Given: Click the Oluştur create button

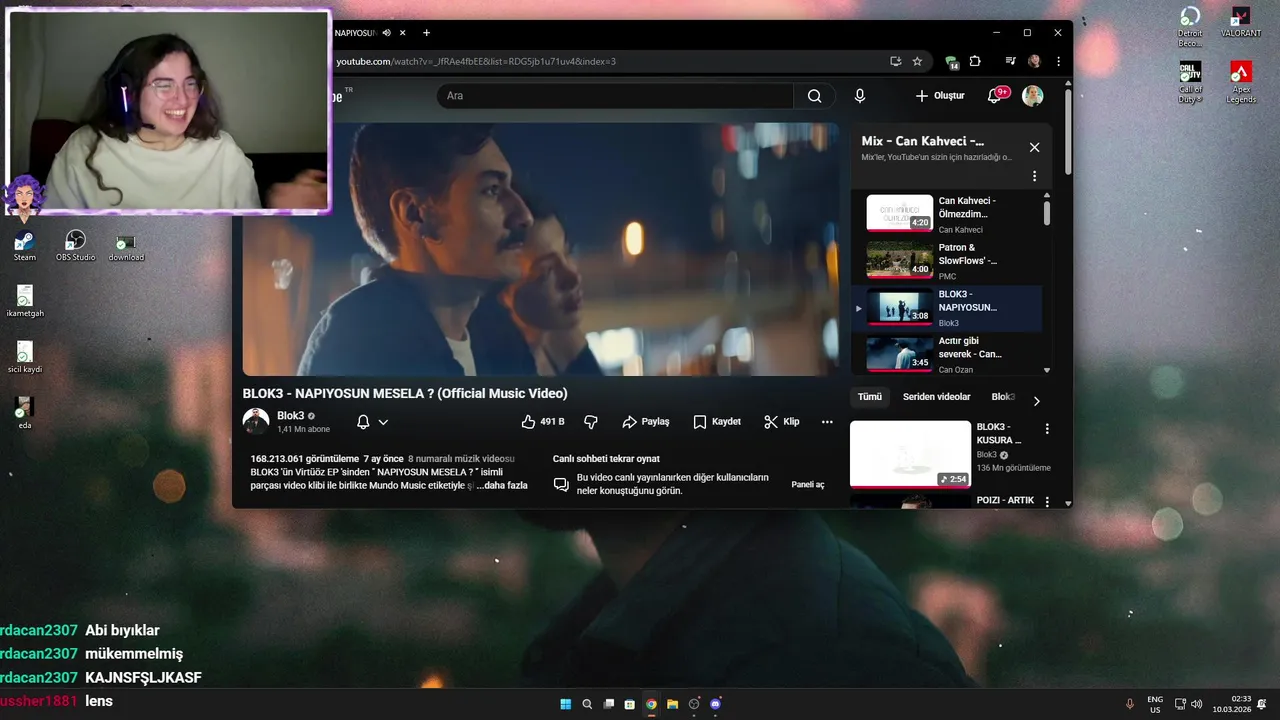Looking at the screenshot, I should point(940,96).
